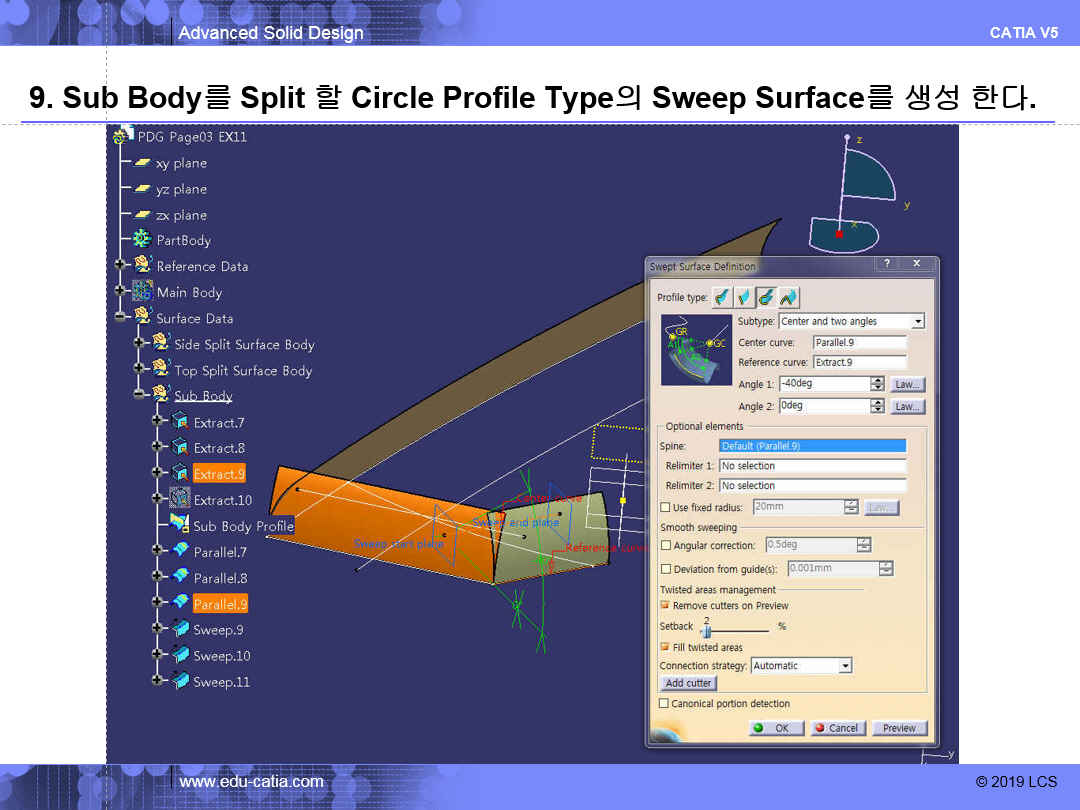
Task: Enable the Use fixed radius checkbox
Action: point(666,507)
